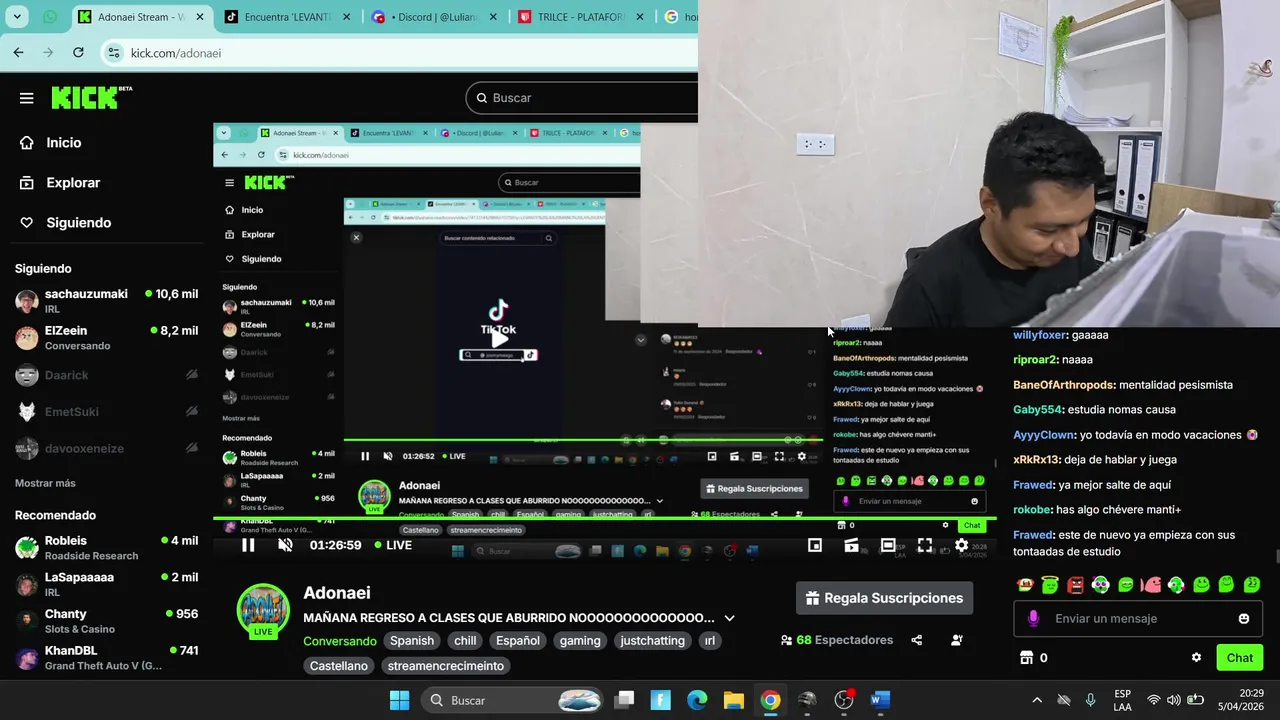Click the follow user icon
Viewport: 1280px width, 720px height.
pos(957,640)
